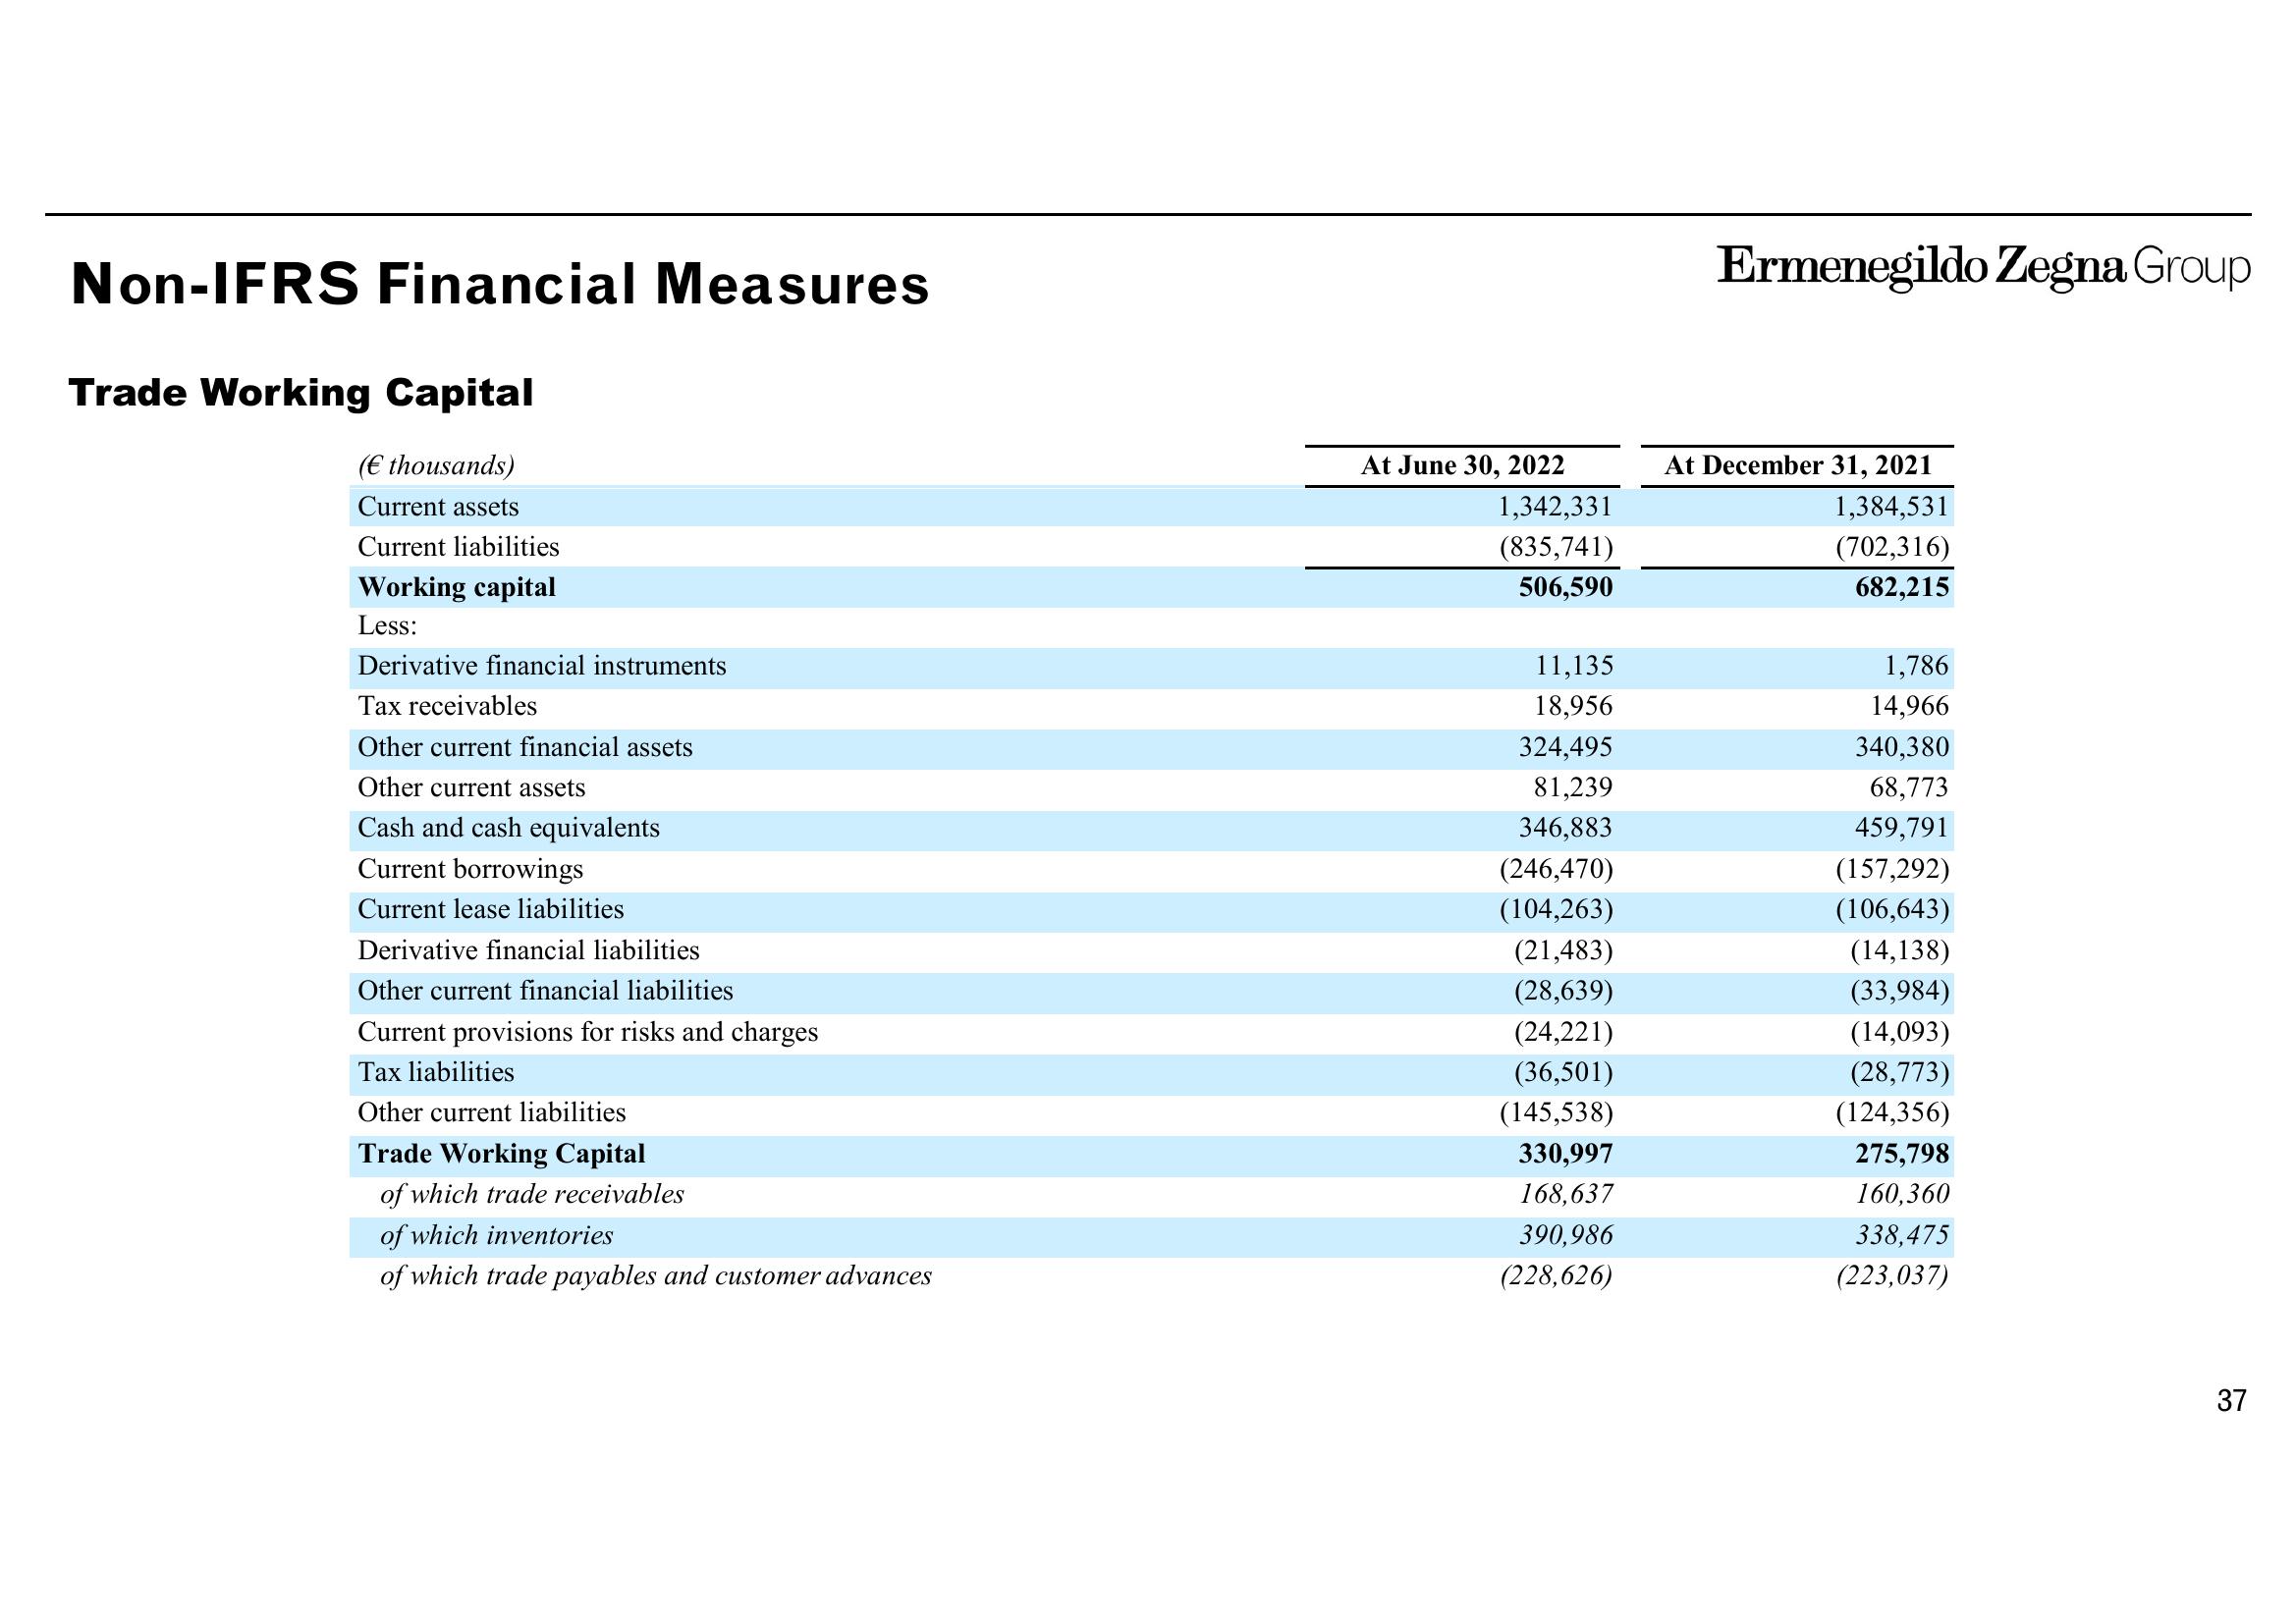Click the value 168,637
This screenshot has height=1623, width=2296.
[1566, 1194]
